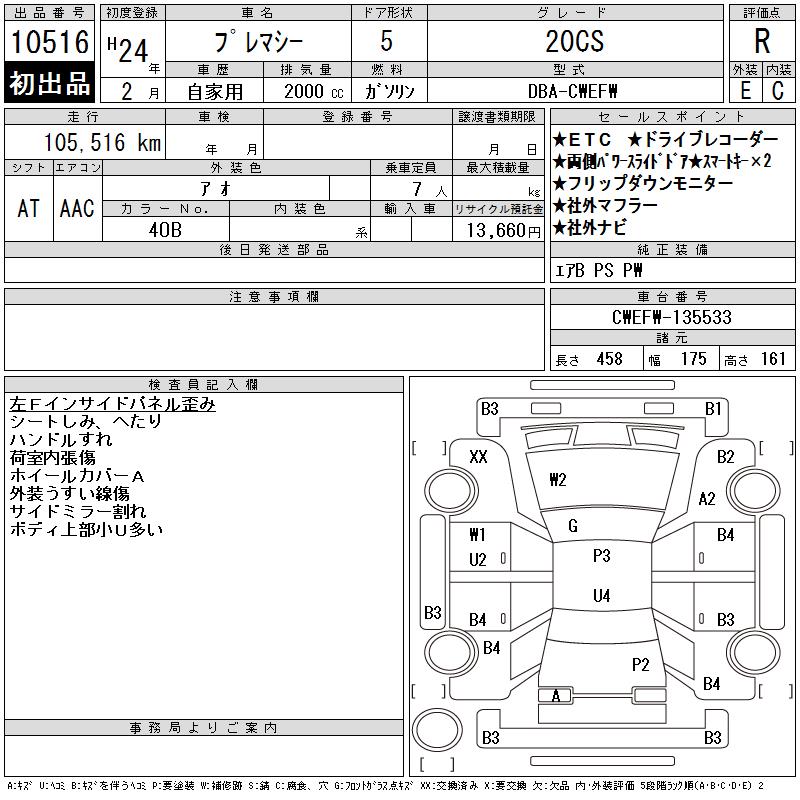
Task: Select the color number 40B field
Action: [x=165, y=230]
